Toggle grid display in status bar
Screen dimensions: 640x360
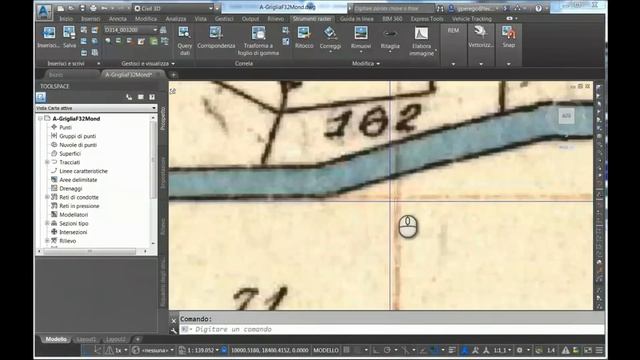347,350
